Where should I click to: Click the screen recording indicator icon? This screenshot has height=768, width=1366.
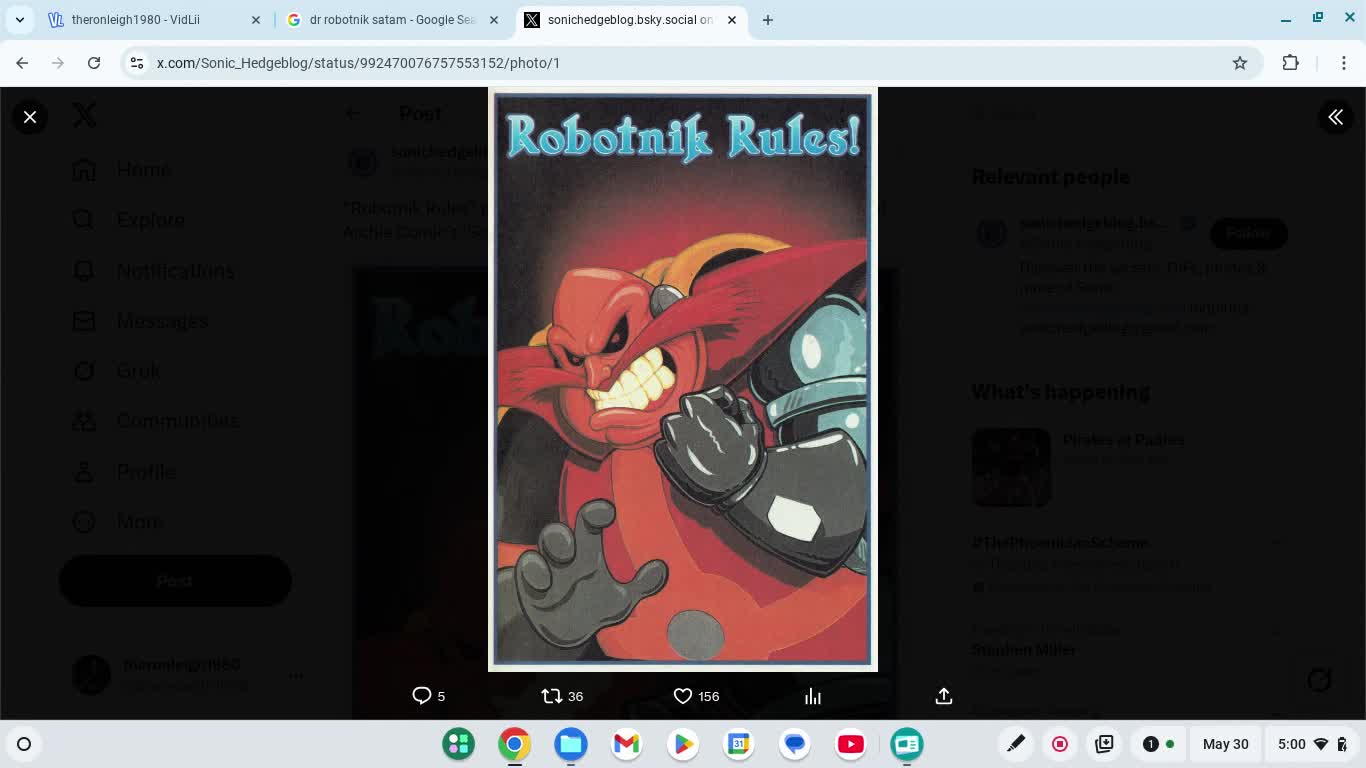pyautogui.click(x=1060, y=744)
